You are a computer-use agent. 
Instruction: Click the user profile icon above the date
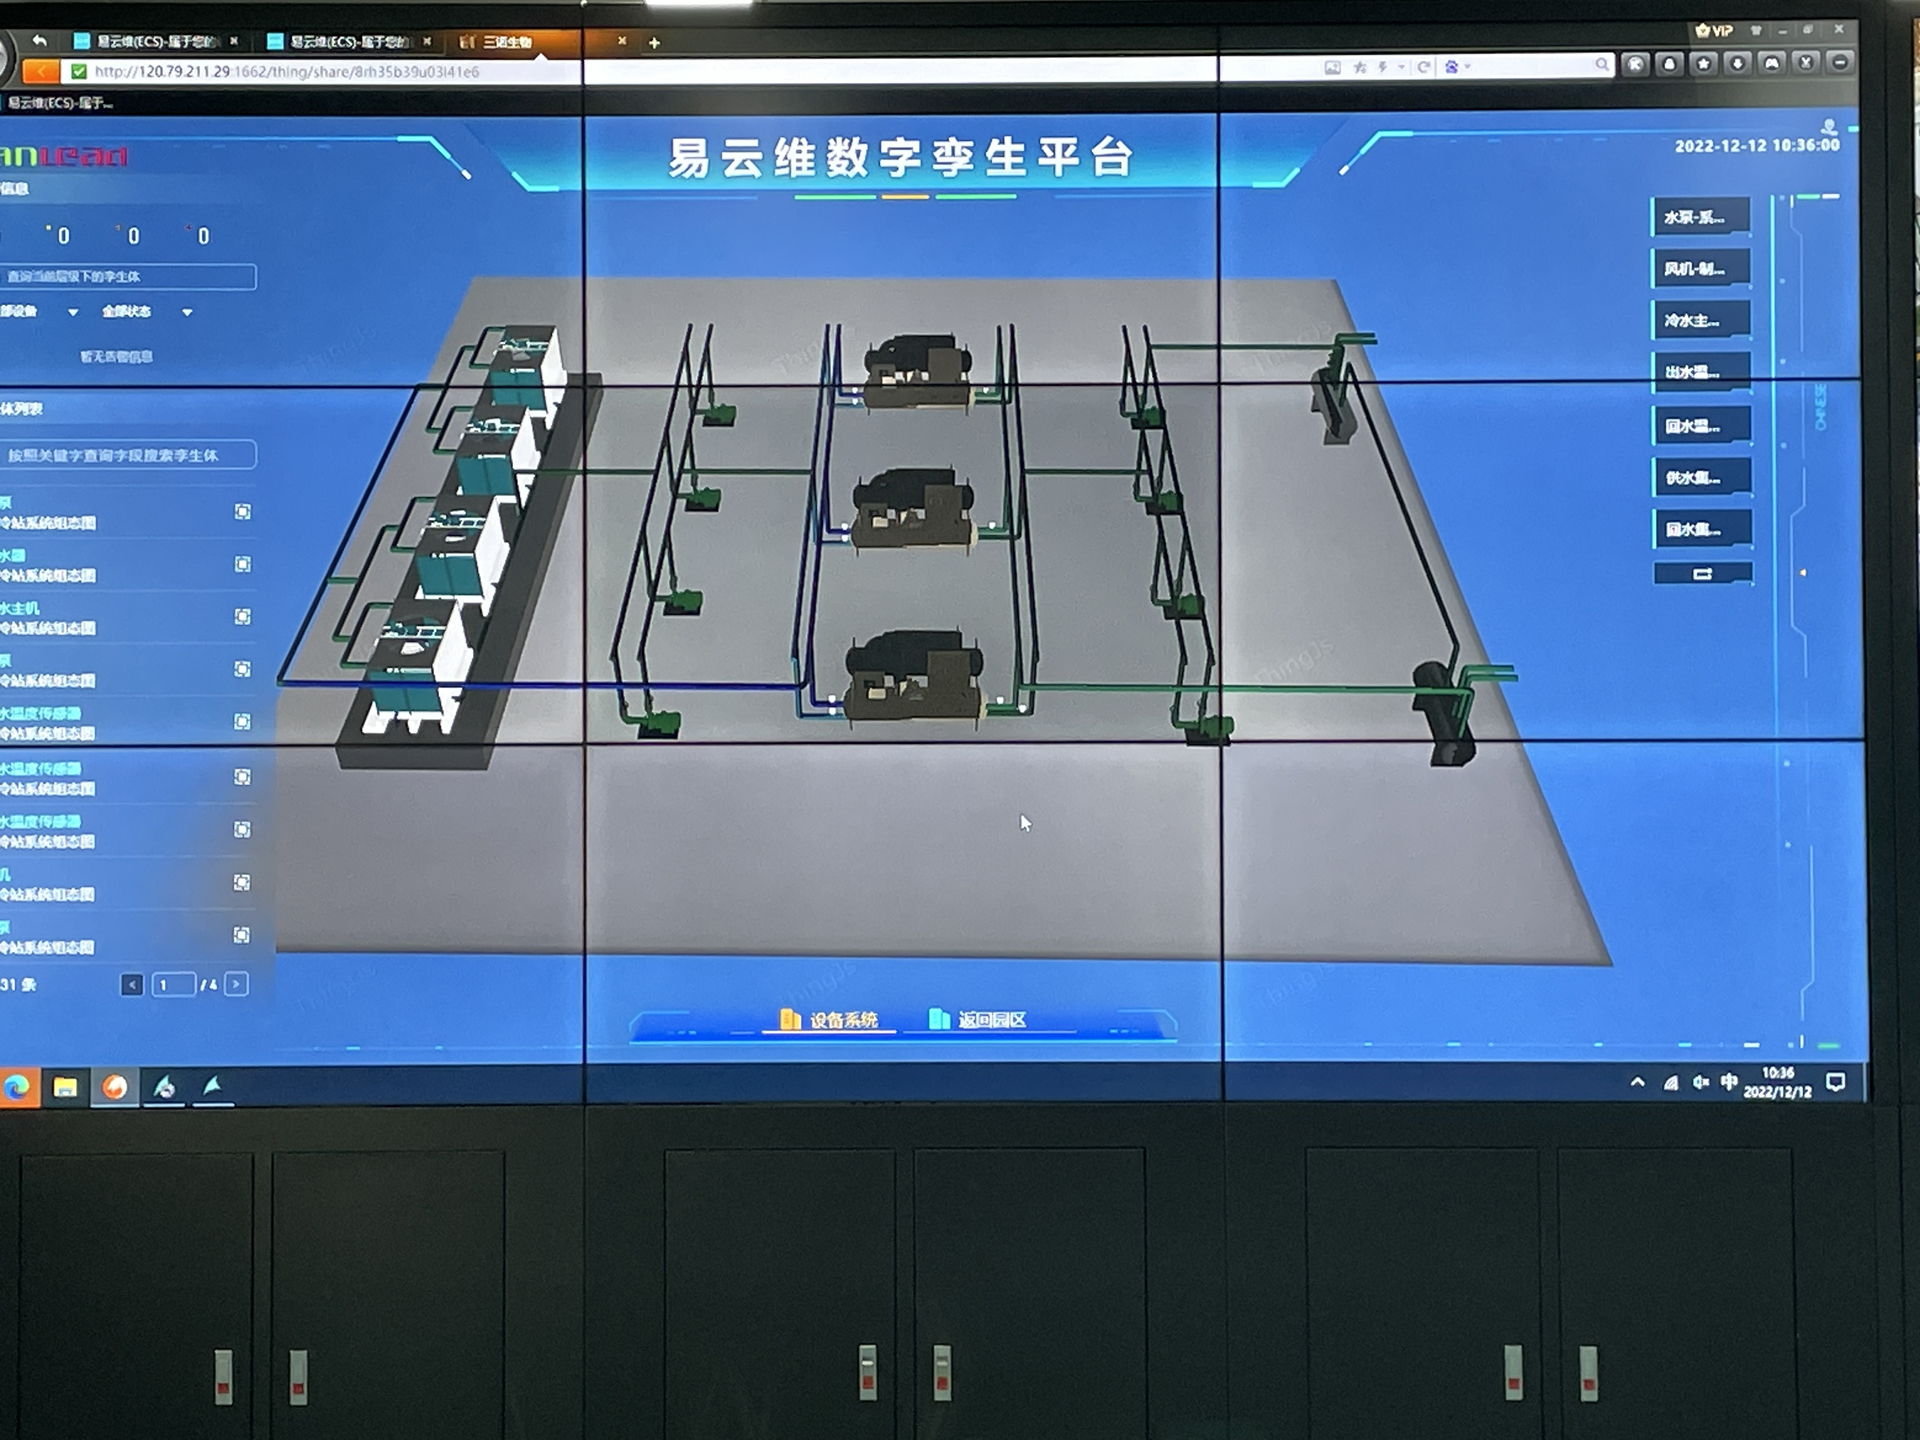point(1829,126)
